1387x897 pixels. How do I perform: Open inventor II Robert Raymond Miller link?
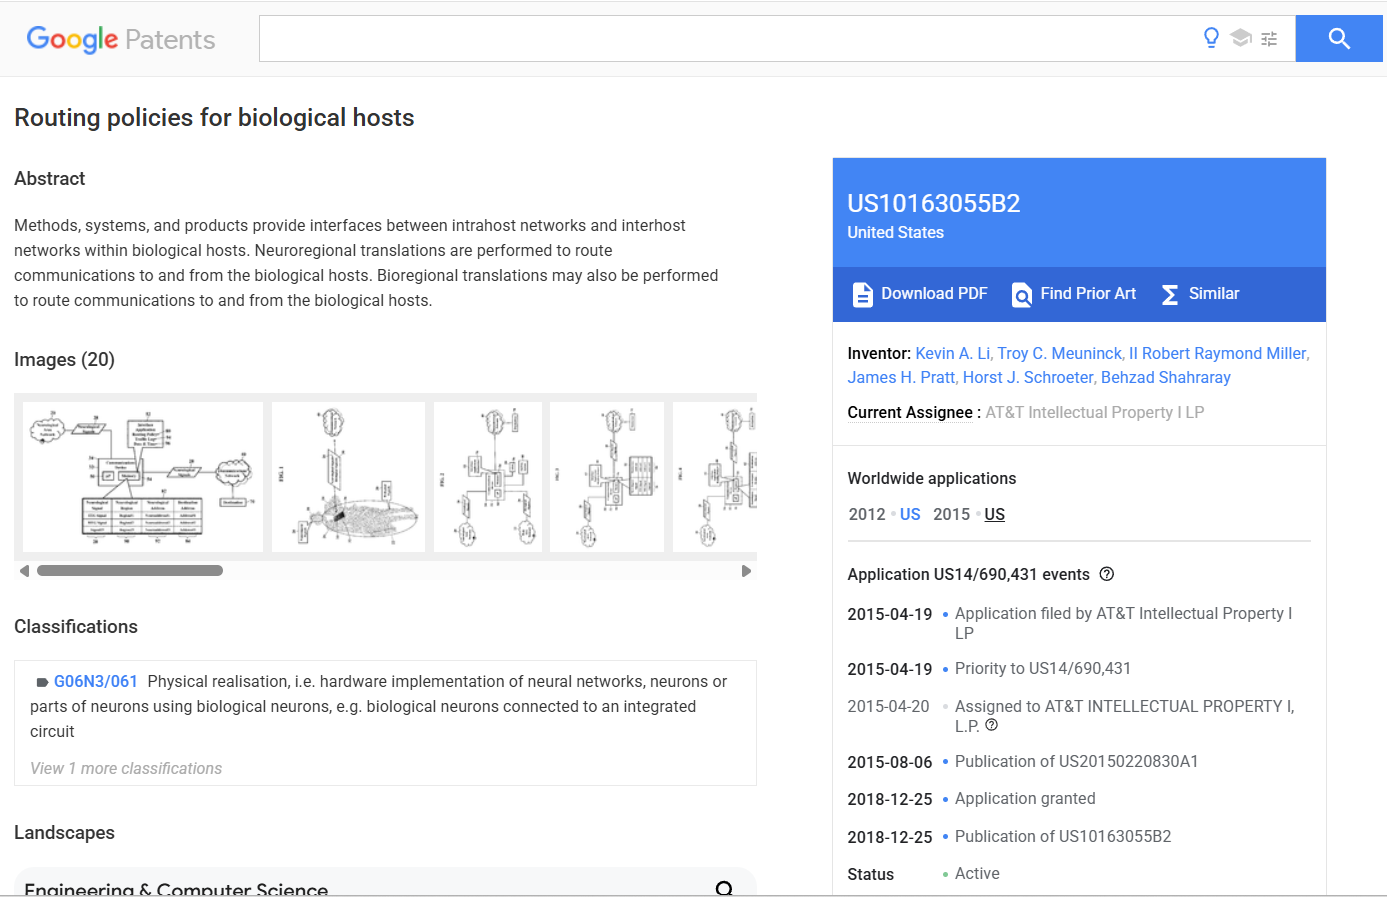point(1217,353)
